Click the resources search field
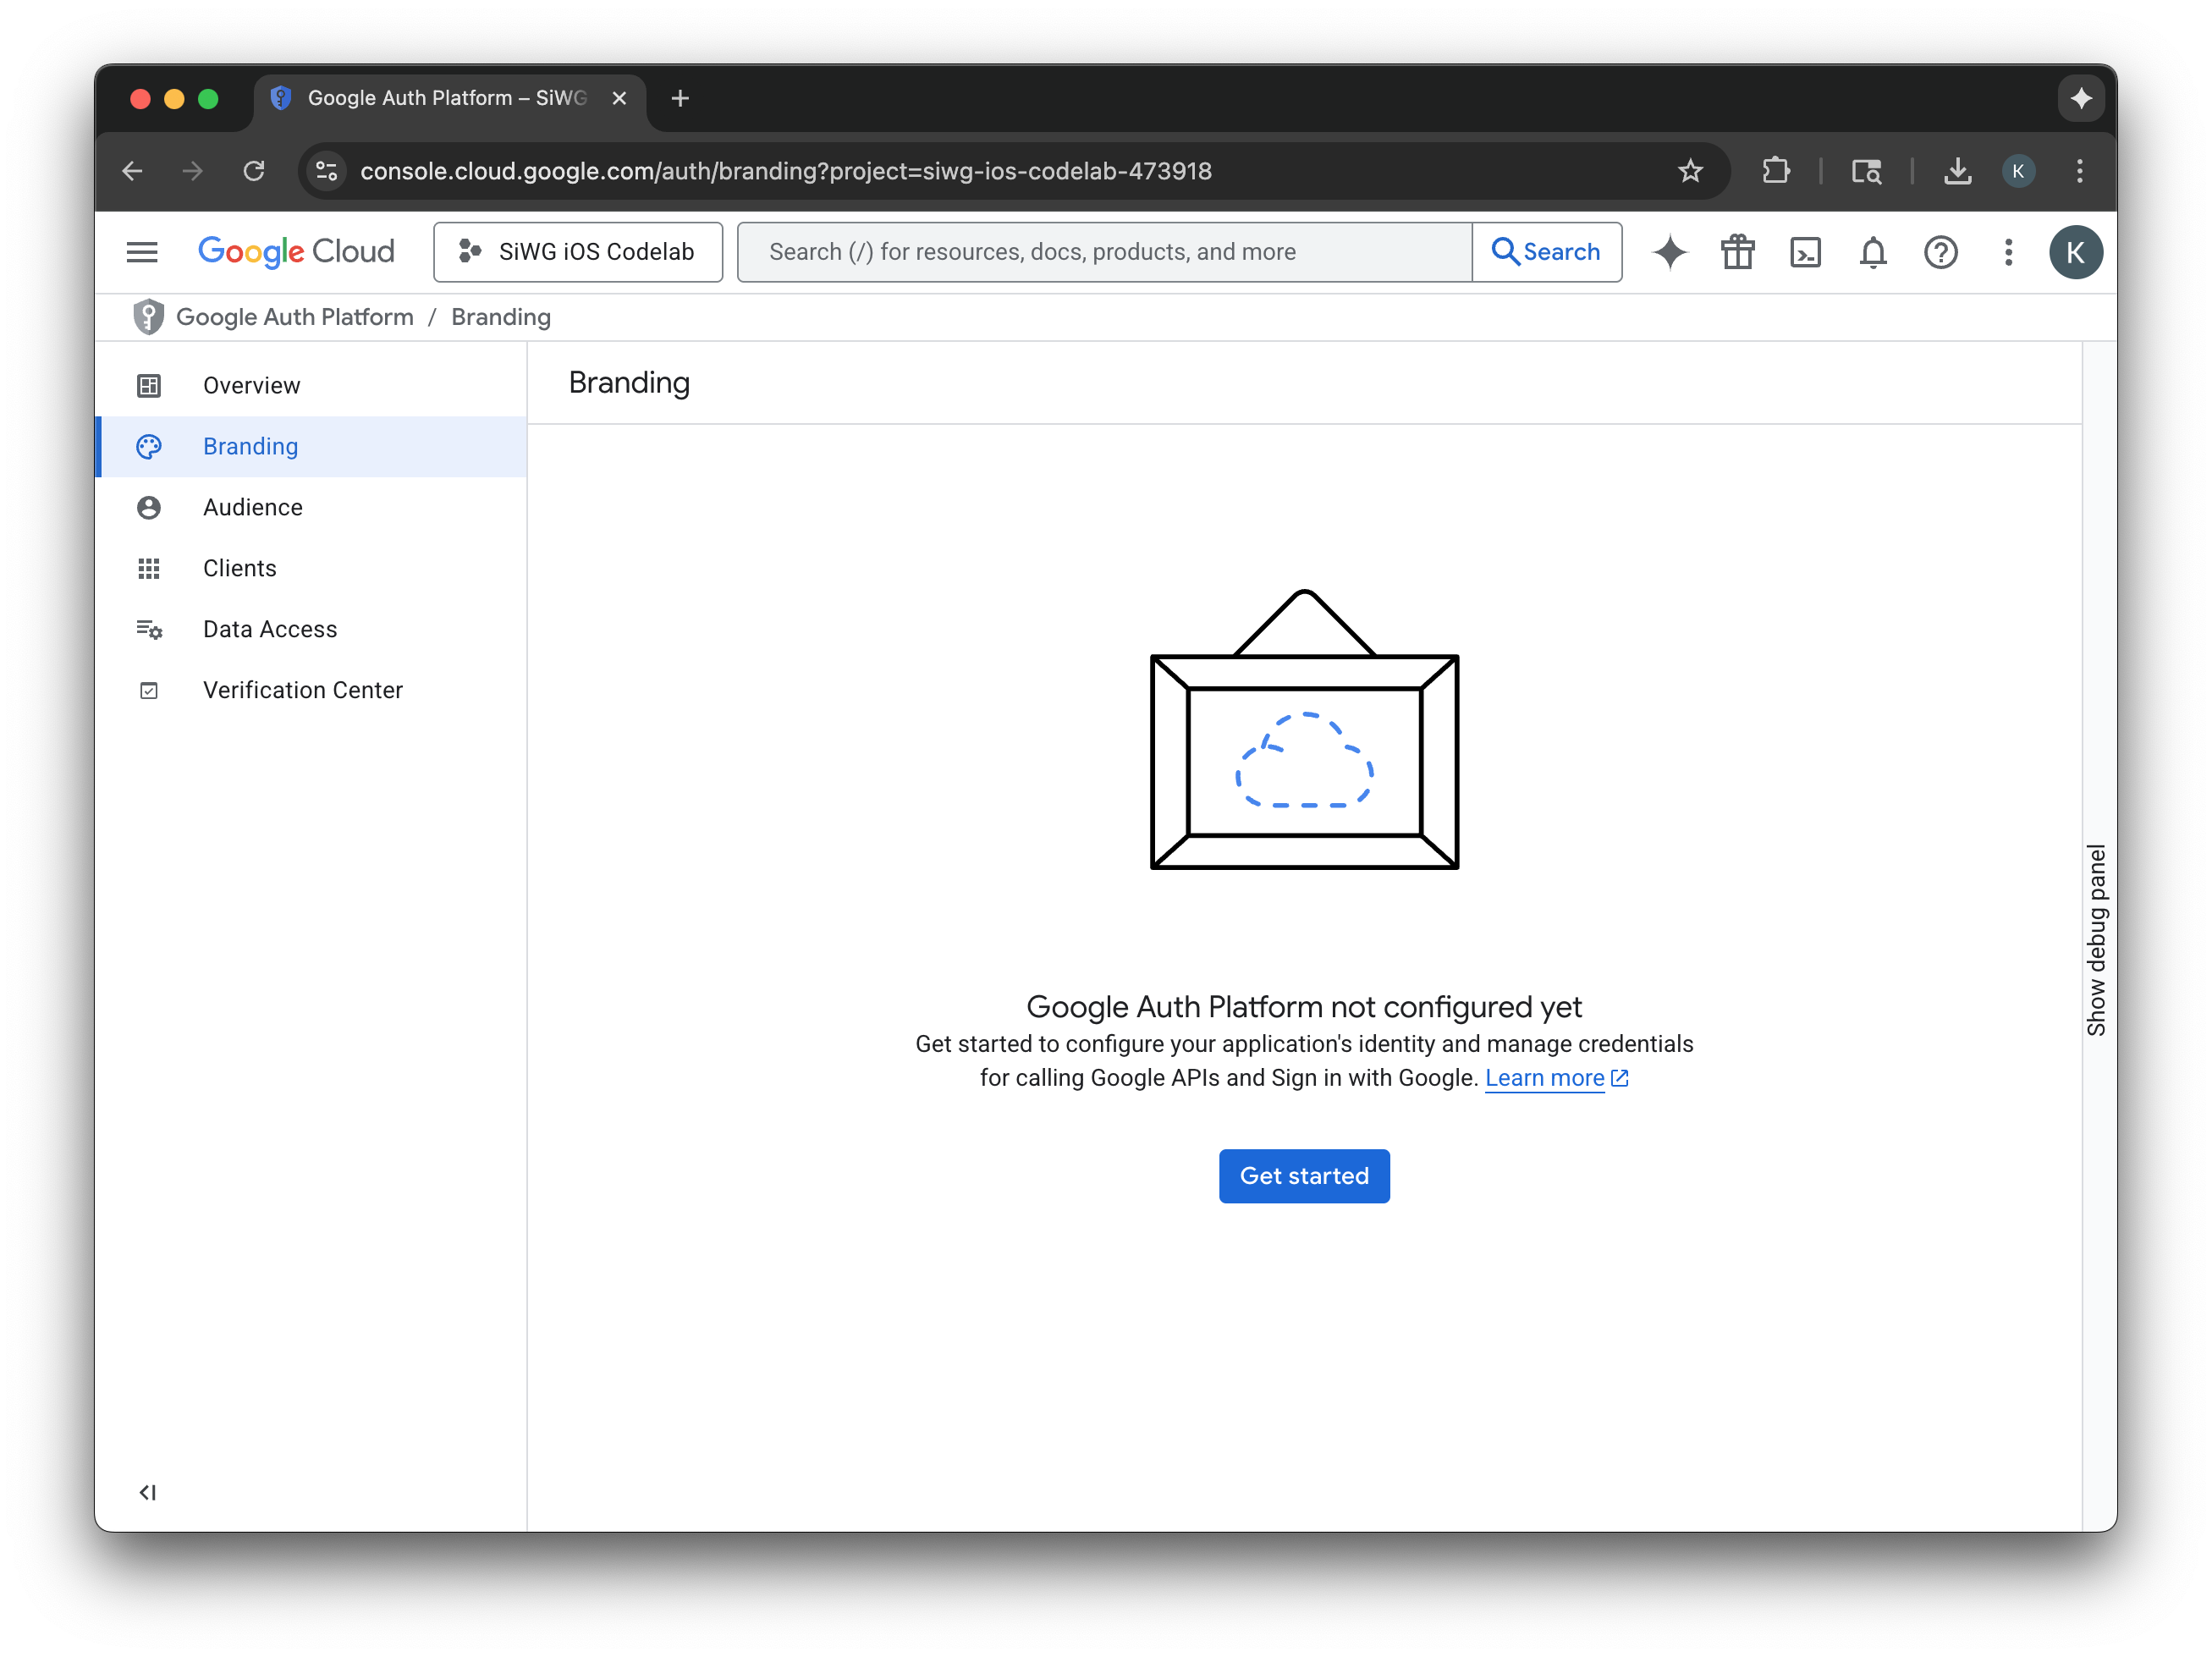Image resolution: width=2212 pixels, height=1657 pixels. coord(1100,252)
